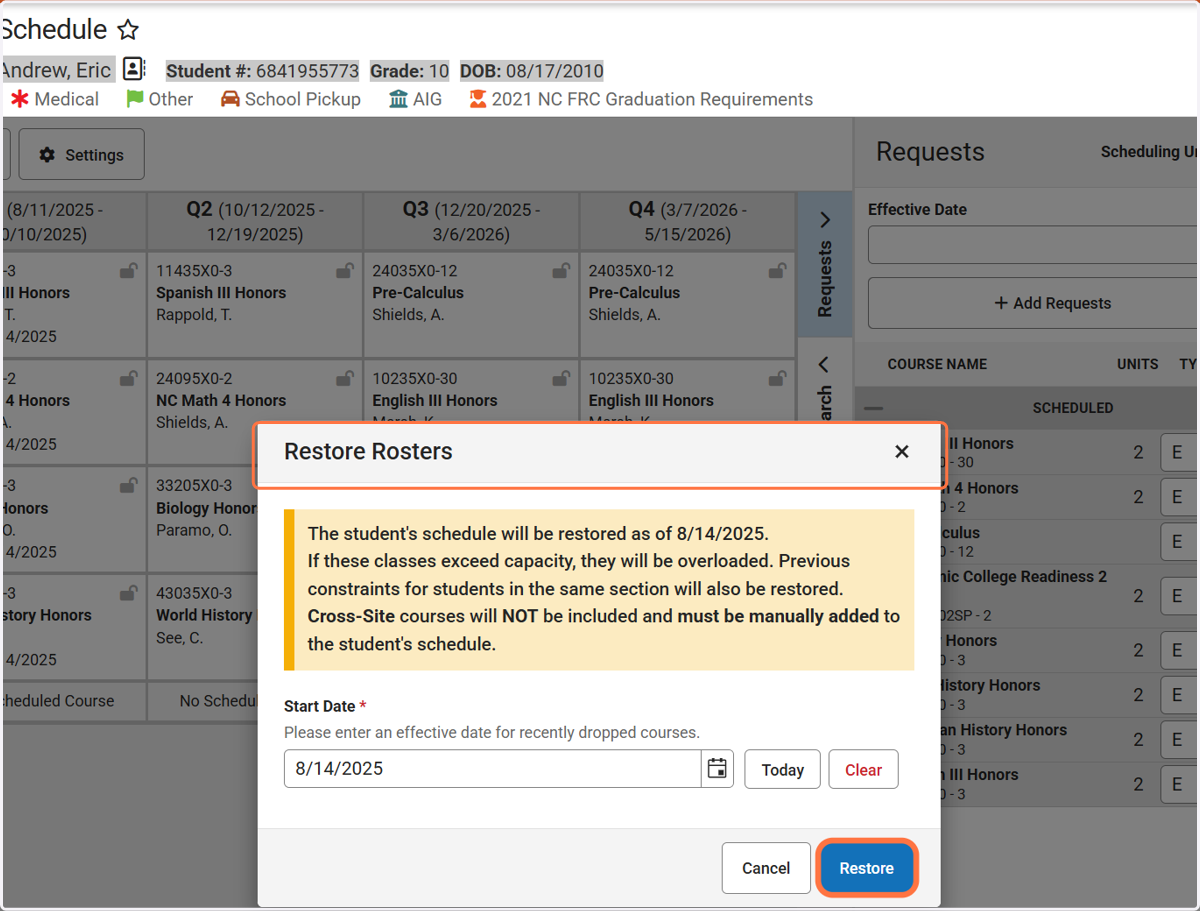Favorite the Schedule page with star icon
This screenshot has height=911, width=1200.
tap(128, 30)
